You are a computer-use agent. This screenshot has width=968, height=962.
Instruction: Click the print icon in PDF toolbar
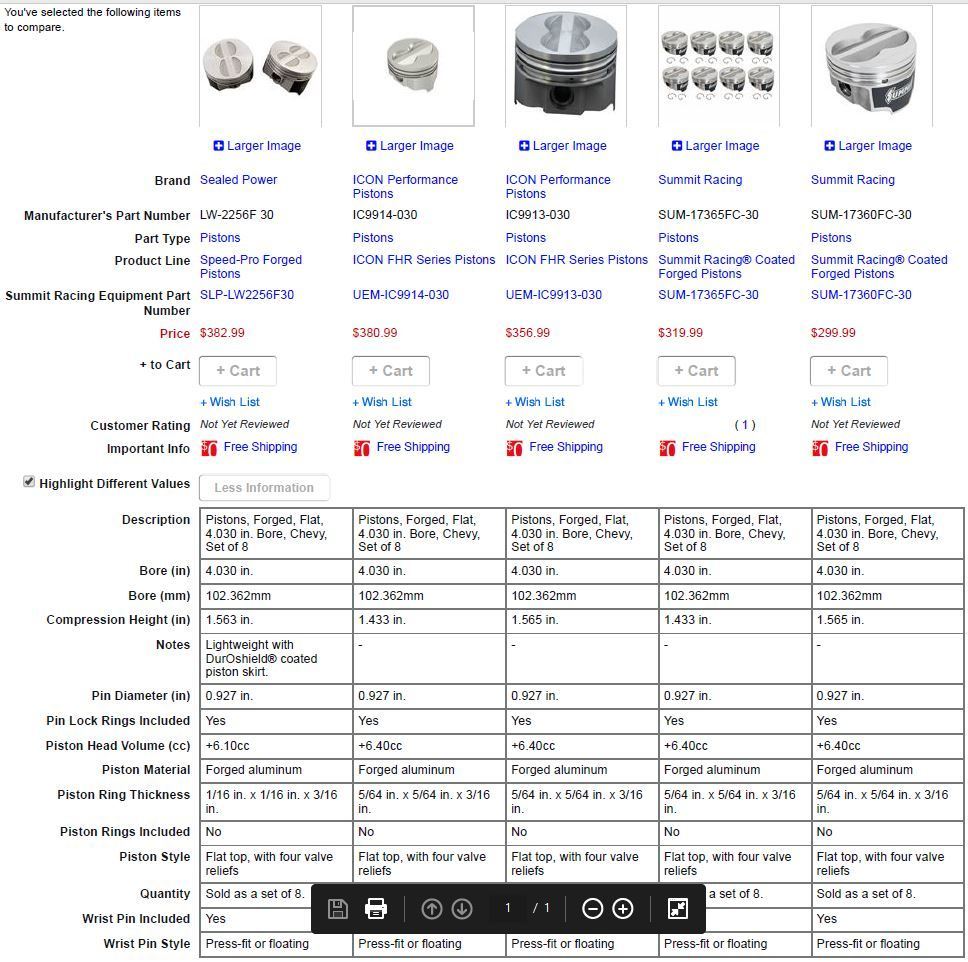point(376,908)
